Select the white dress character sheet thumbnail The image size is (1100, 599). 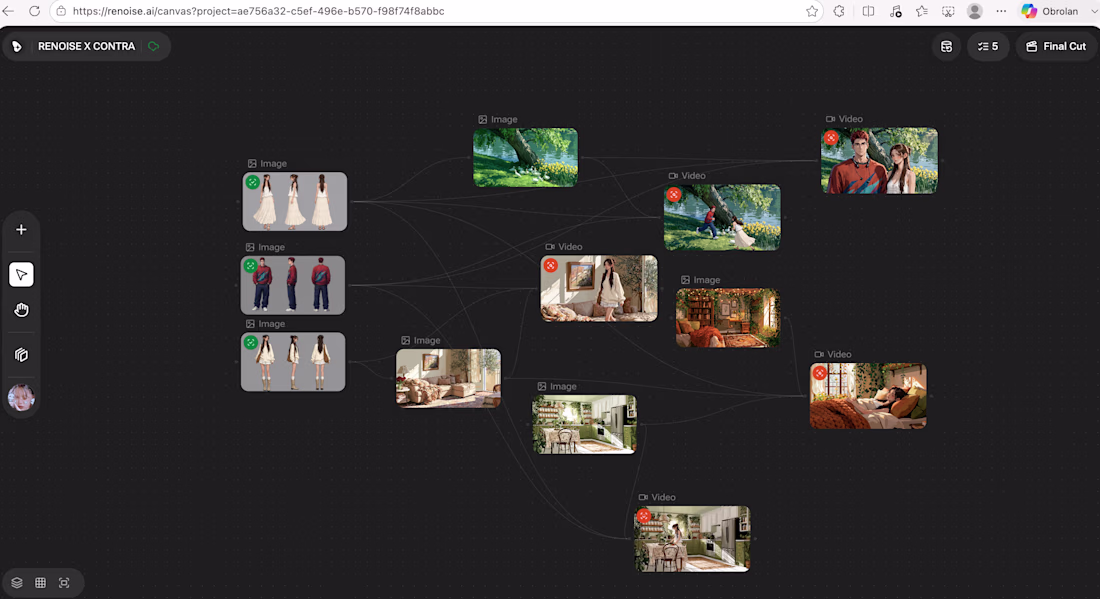295,201
